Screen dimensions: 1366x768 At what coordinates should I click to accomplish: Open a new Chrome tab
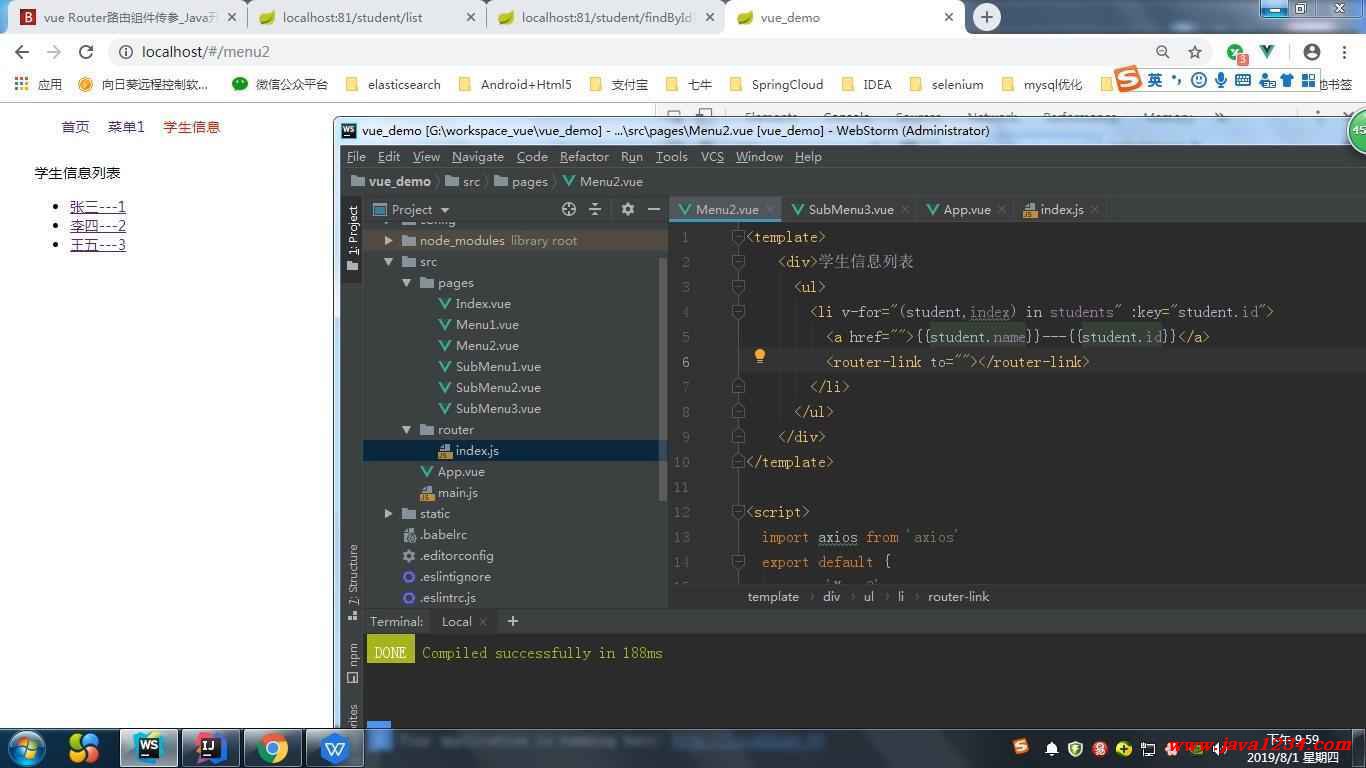pos(986,17)
